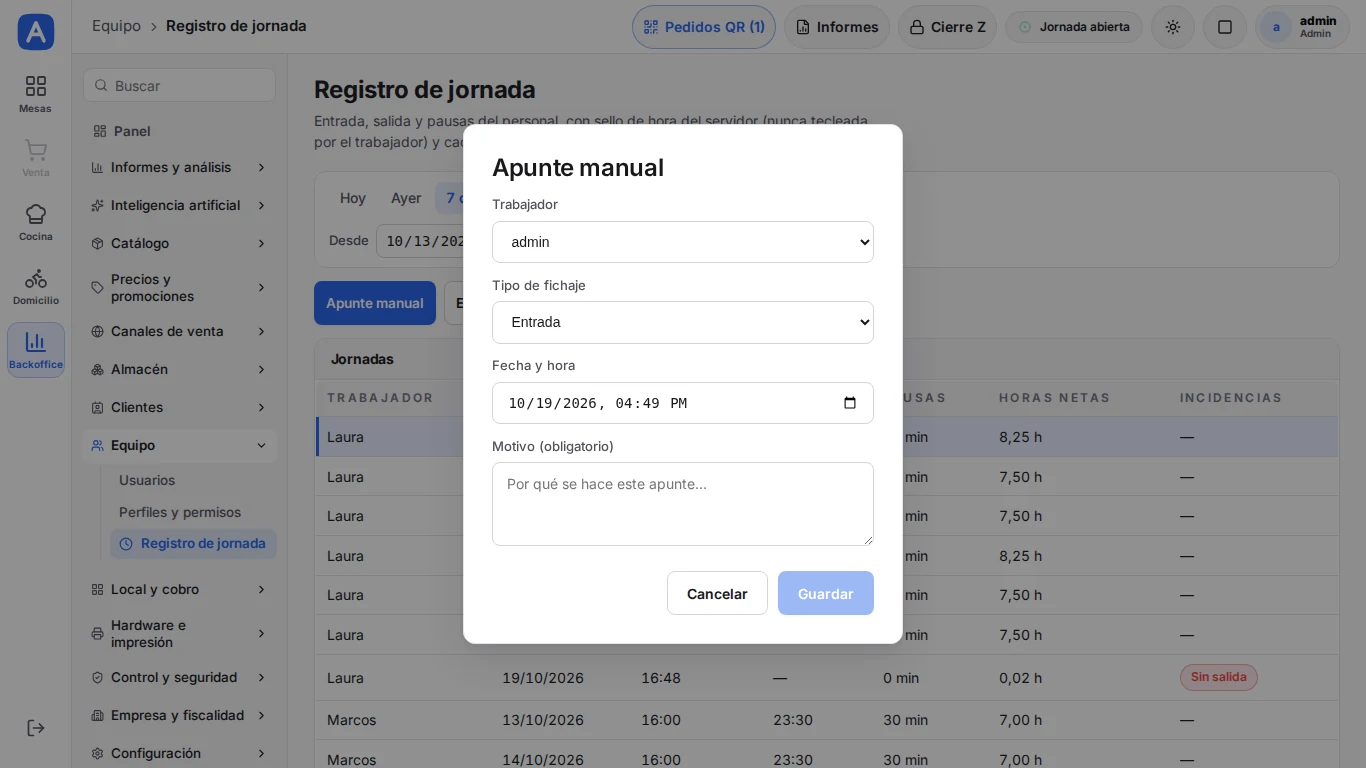
Task: Click the Apunte manual blue button
Action: (375, 303)
